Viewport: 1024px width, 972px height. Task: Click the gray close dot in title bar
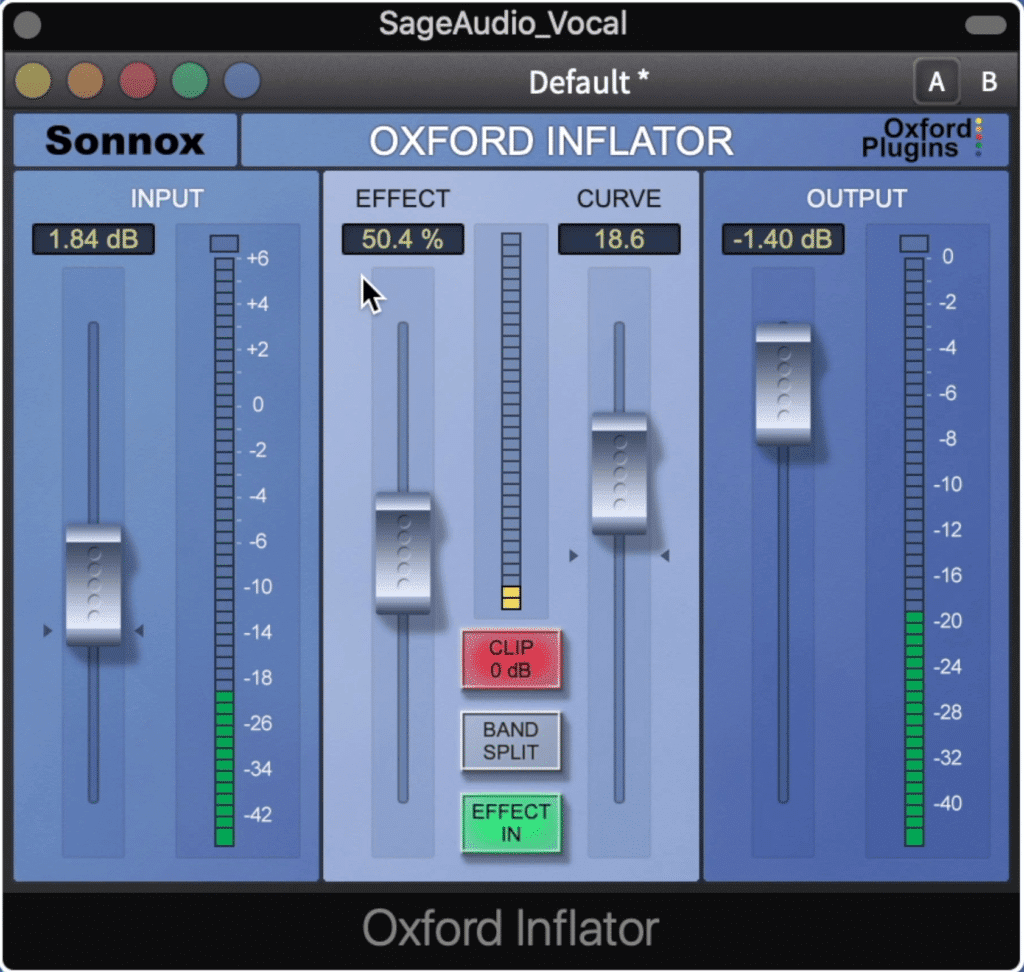[27, 25]
